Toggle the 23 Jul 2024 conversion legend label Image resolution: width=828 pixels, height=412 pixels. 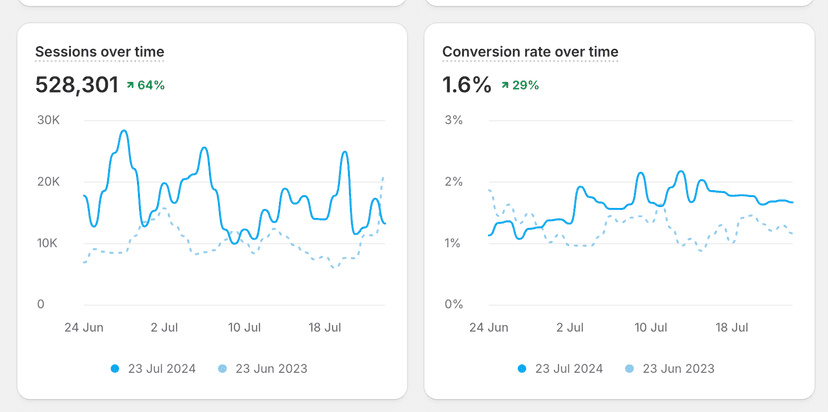point(571,369)
